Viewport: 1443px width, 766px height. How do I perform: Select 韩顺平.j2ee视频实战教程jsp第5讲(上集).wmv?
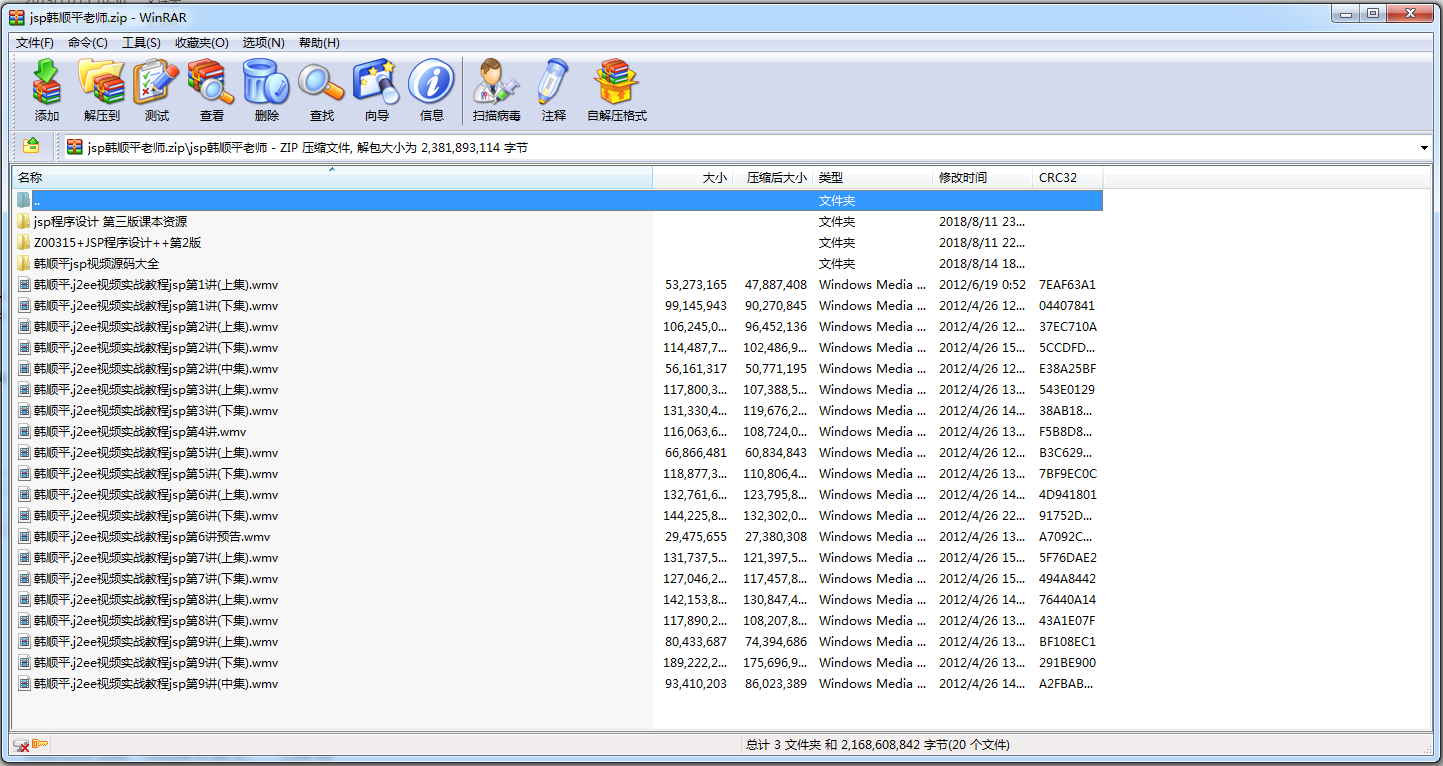pyautogui.click(x=156, y=452)
